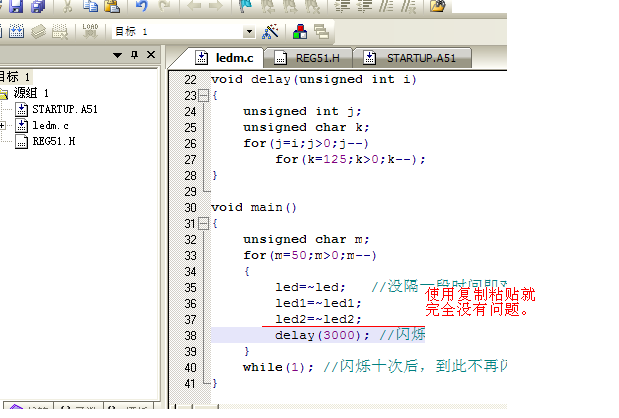The width and height of the screenshot is (619, 418).
Task: Collapse the delay function fold at line 23
Action: coord(203,96)
